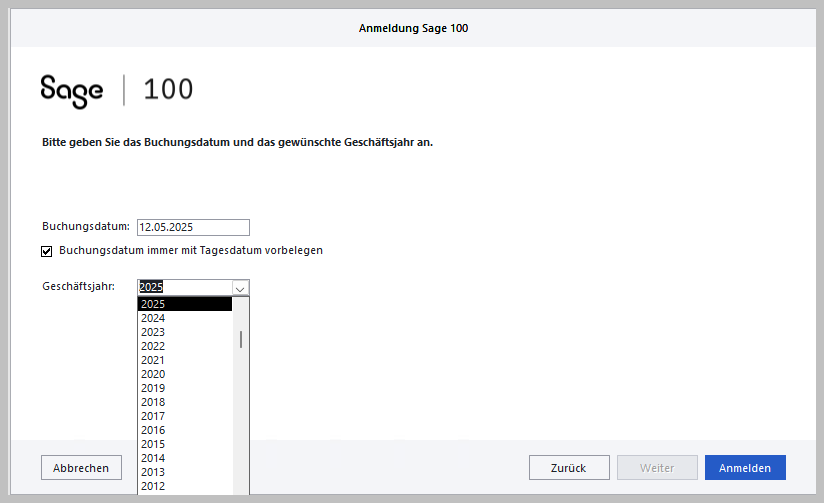Select 2016 in the year list
This screenshot has width=824, height=503.
pyautogui.click(x=184, y=430)
